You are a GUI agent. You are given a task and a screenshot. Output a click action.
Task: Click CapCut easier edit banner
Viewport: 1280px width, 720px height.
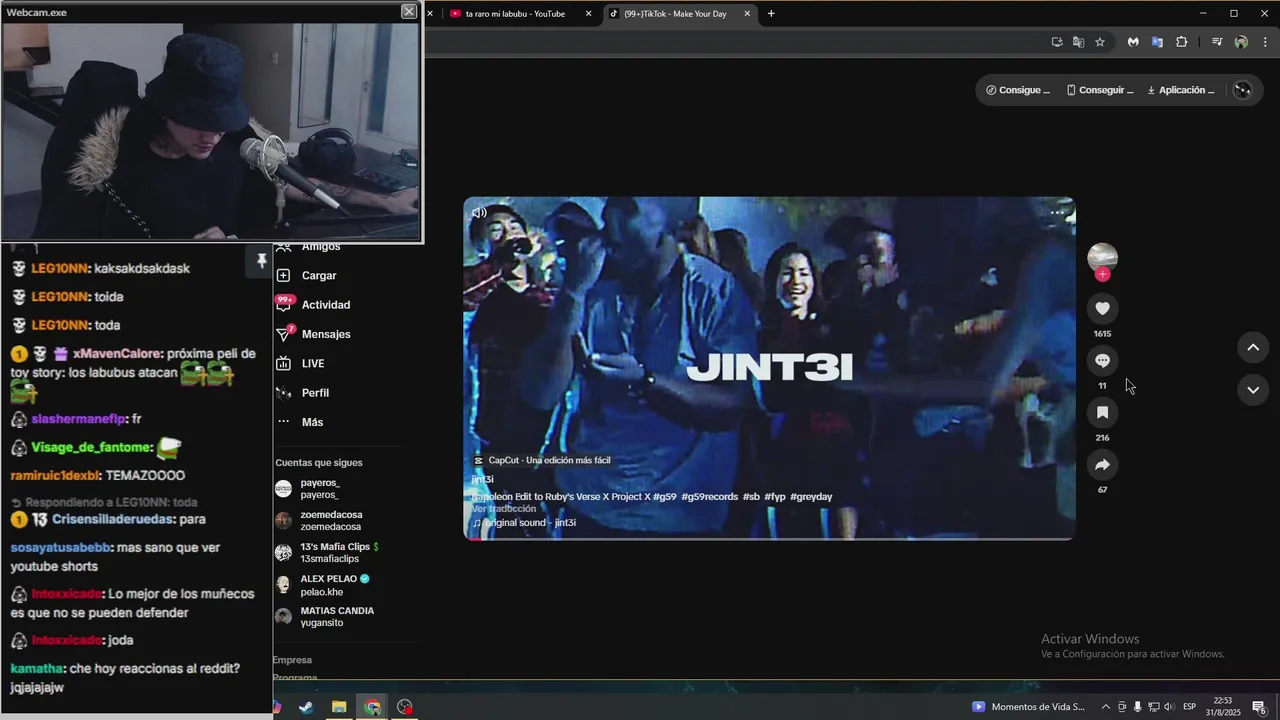tap(541, 461)
